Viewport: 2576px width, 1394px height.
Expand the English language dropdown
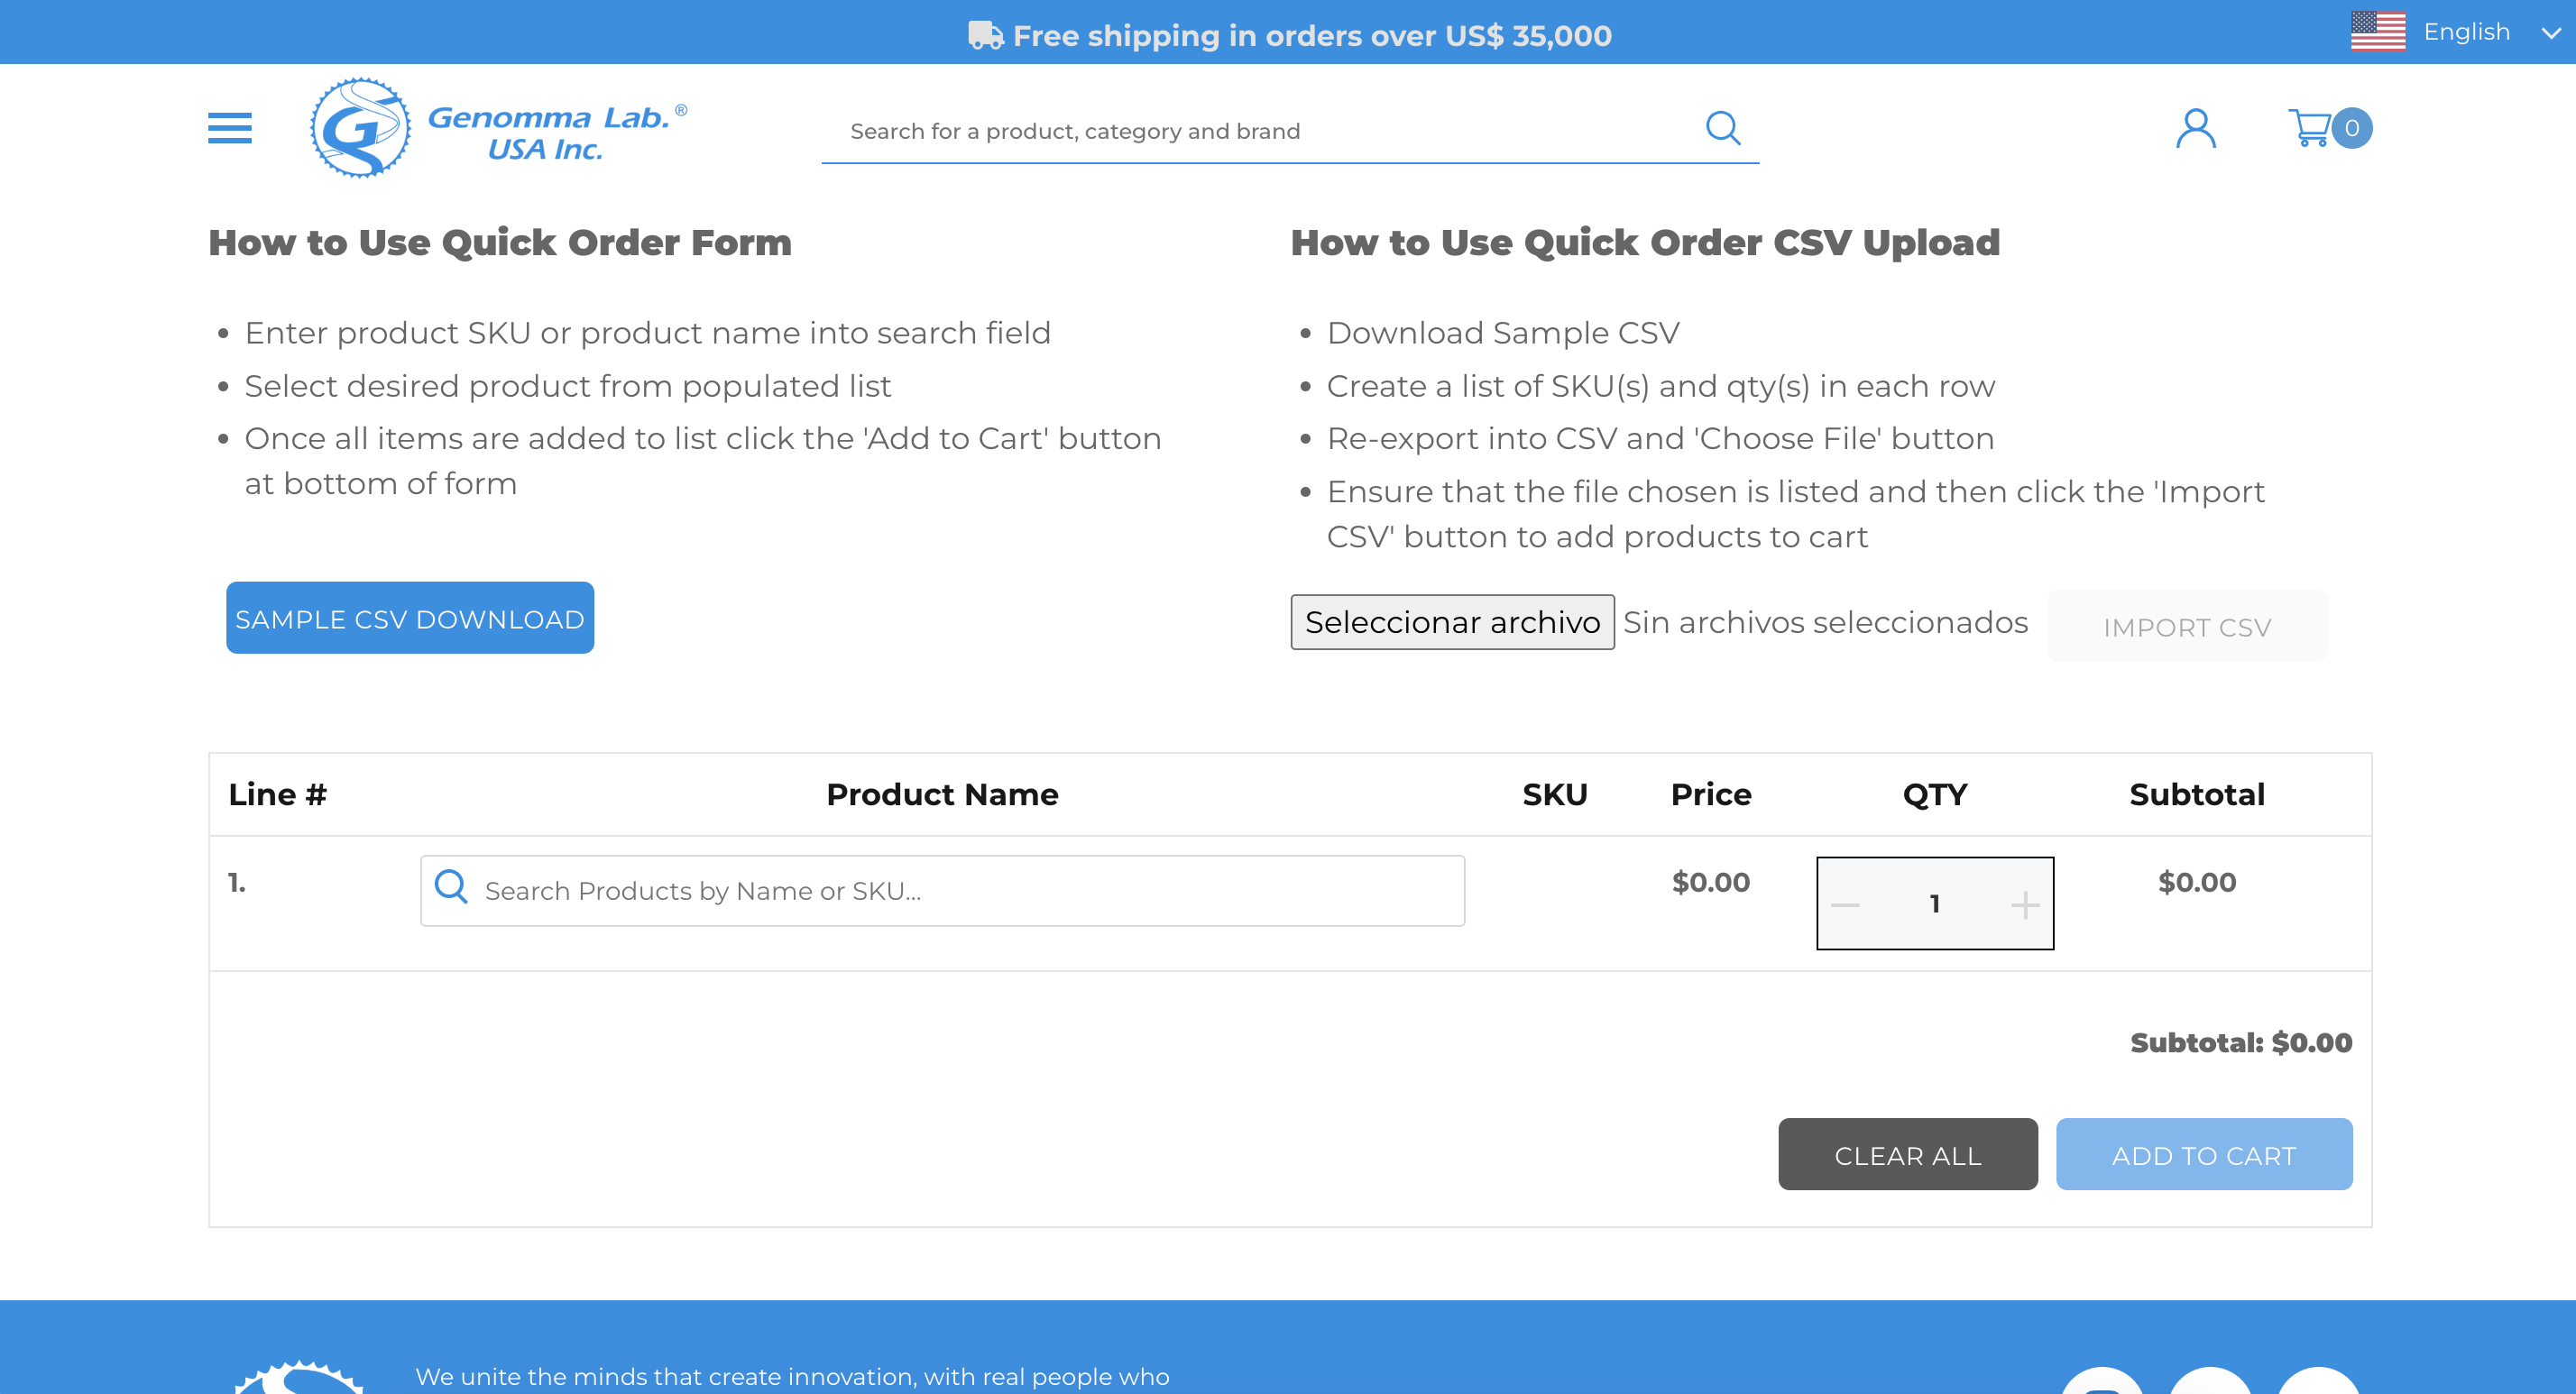[2466, 32]
